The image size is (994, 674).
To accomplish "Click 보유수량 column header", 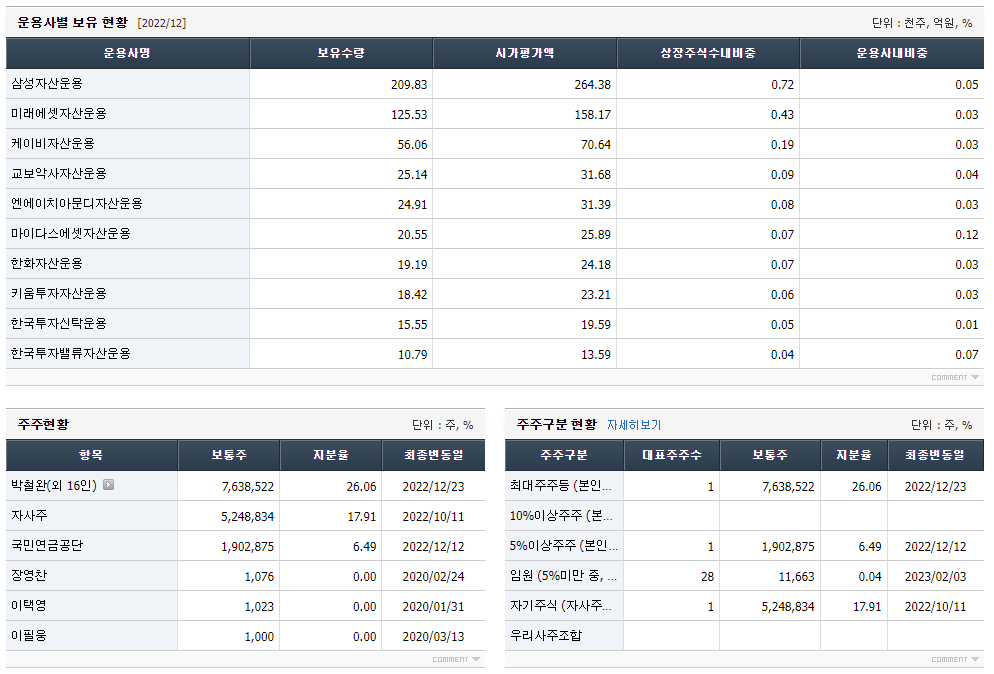I will (x=341, y=53).
